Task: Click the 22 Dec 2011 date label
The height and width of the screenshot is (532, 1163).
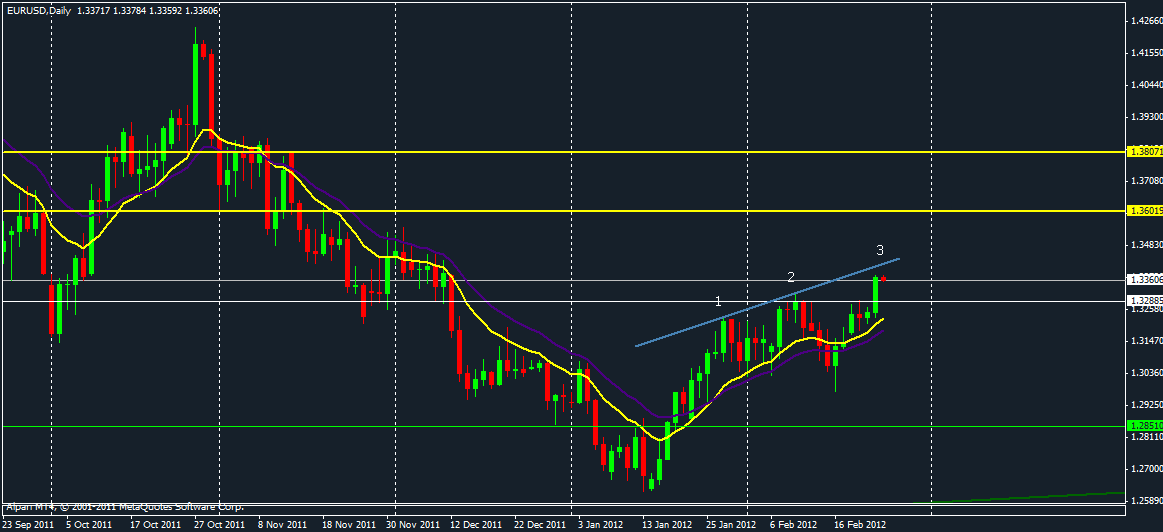Action: pyautogui.click(x=541, y=523)
